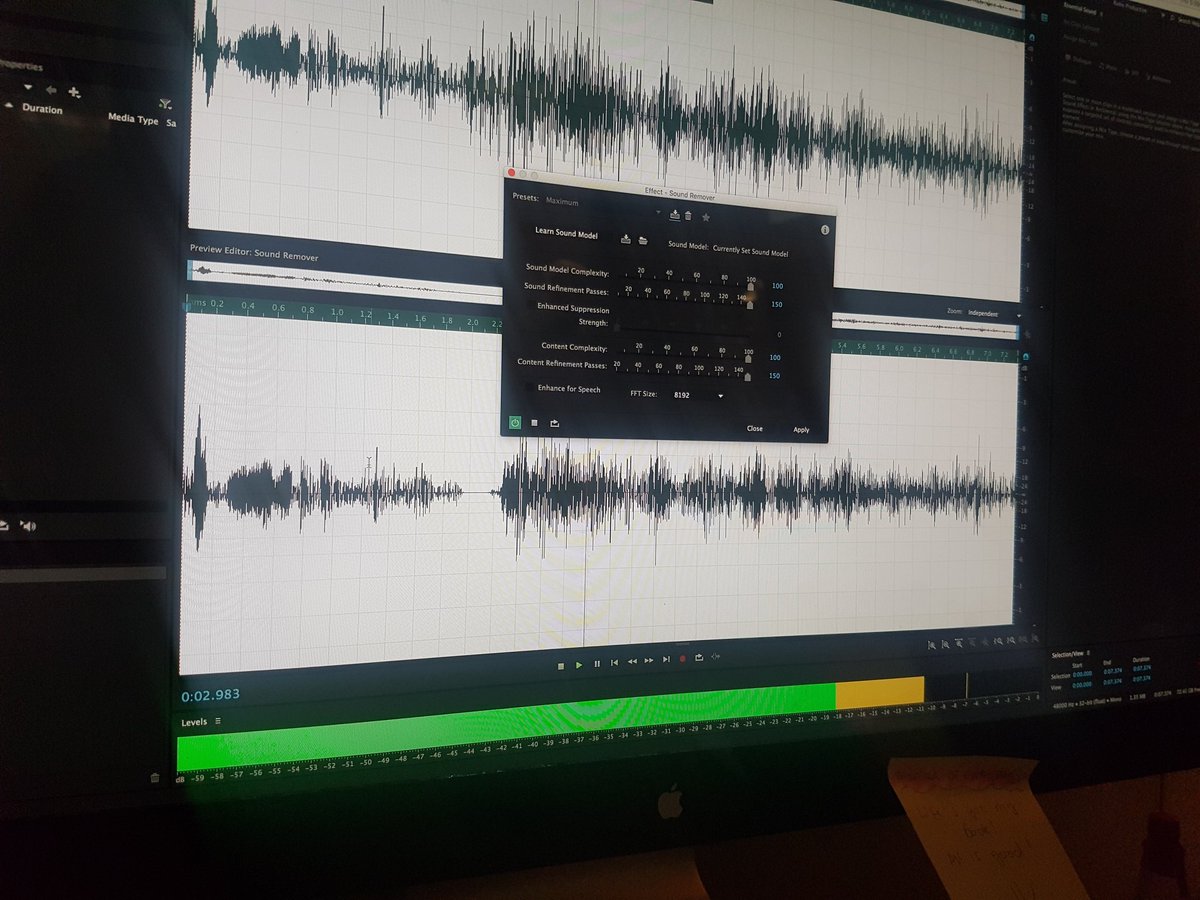Click the Files panel left arrow icon
This screenshot has height=900, width=1200.
(50, 90)
